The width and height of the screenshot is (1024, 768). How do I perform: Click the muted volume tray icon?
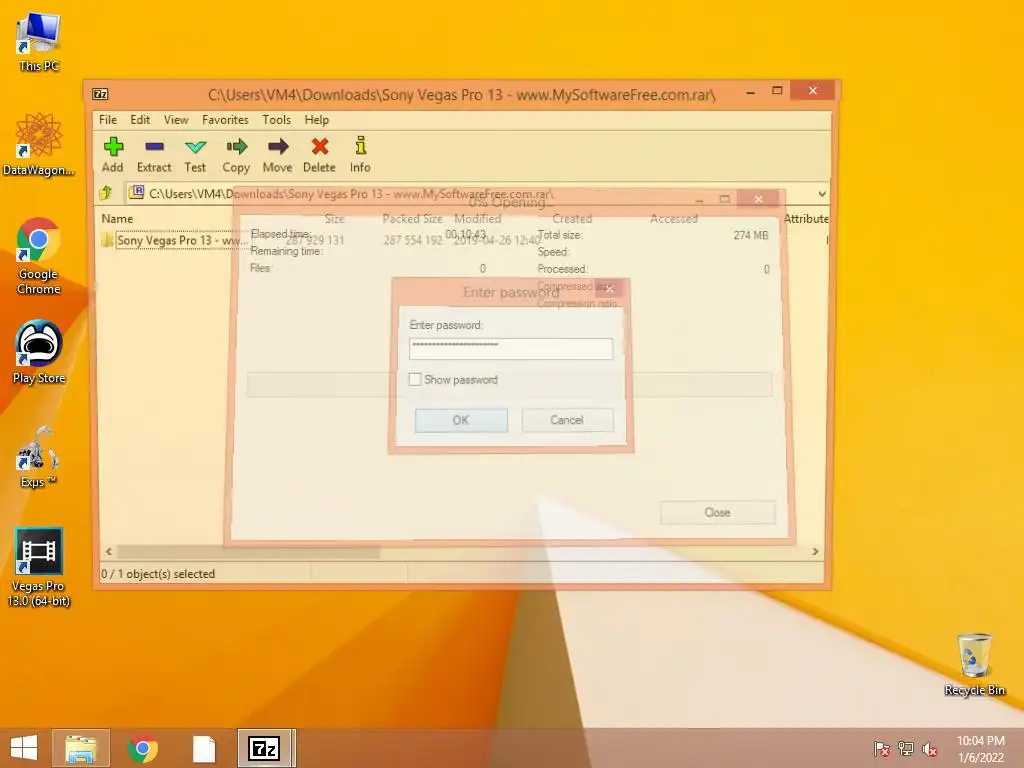pyautogui.click(x=930, y=749)
